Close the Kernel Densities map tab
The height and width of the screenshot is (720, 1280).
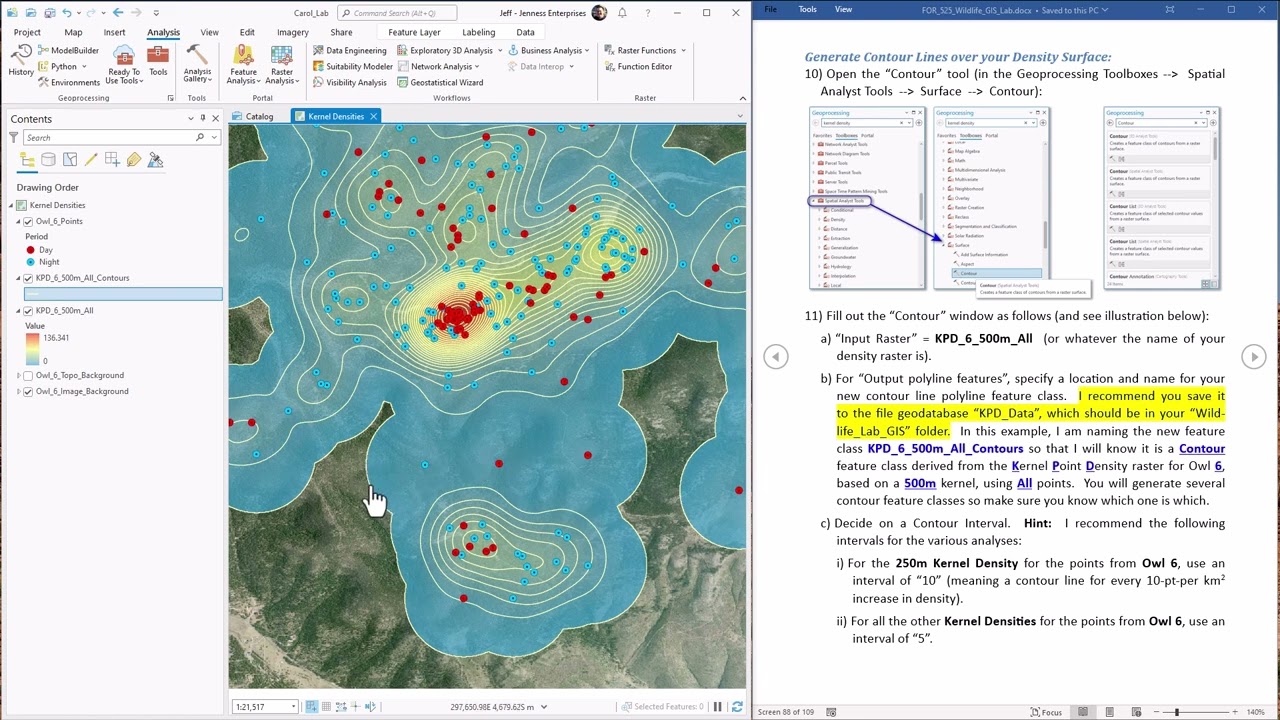click(x=373, y=116)
